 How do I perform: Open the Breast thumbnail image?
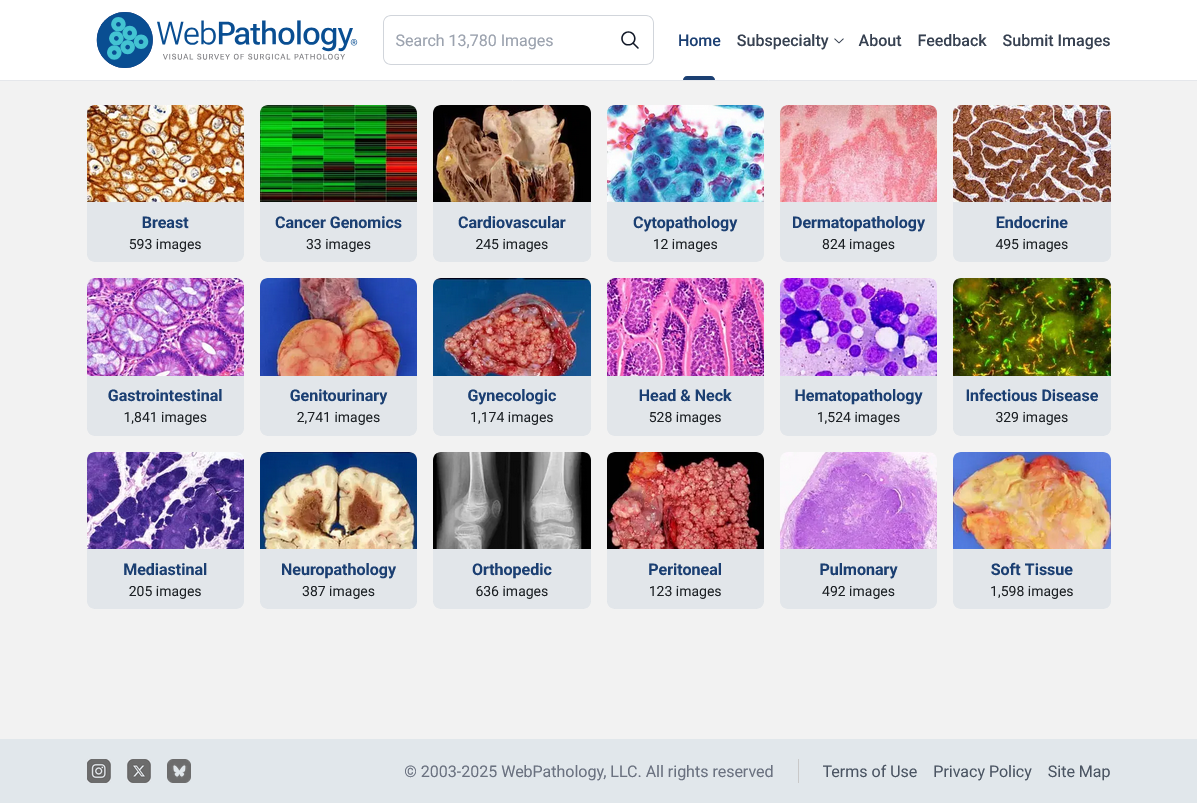tap(166, 153)
